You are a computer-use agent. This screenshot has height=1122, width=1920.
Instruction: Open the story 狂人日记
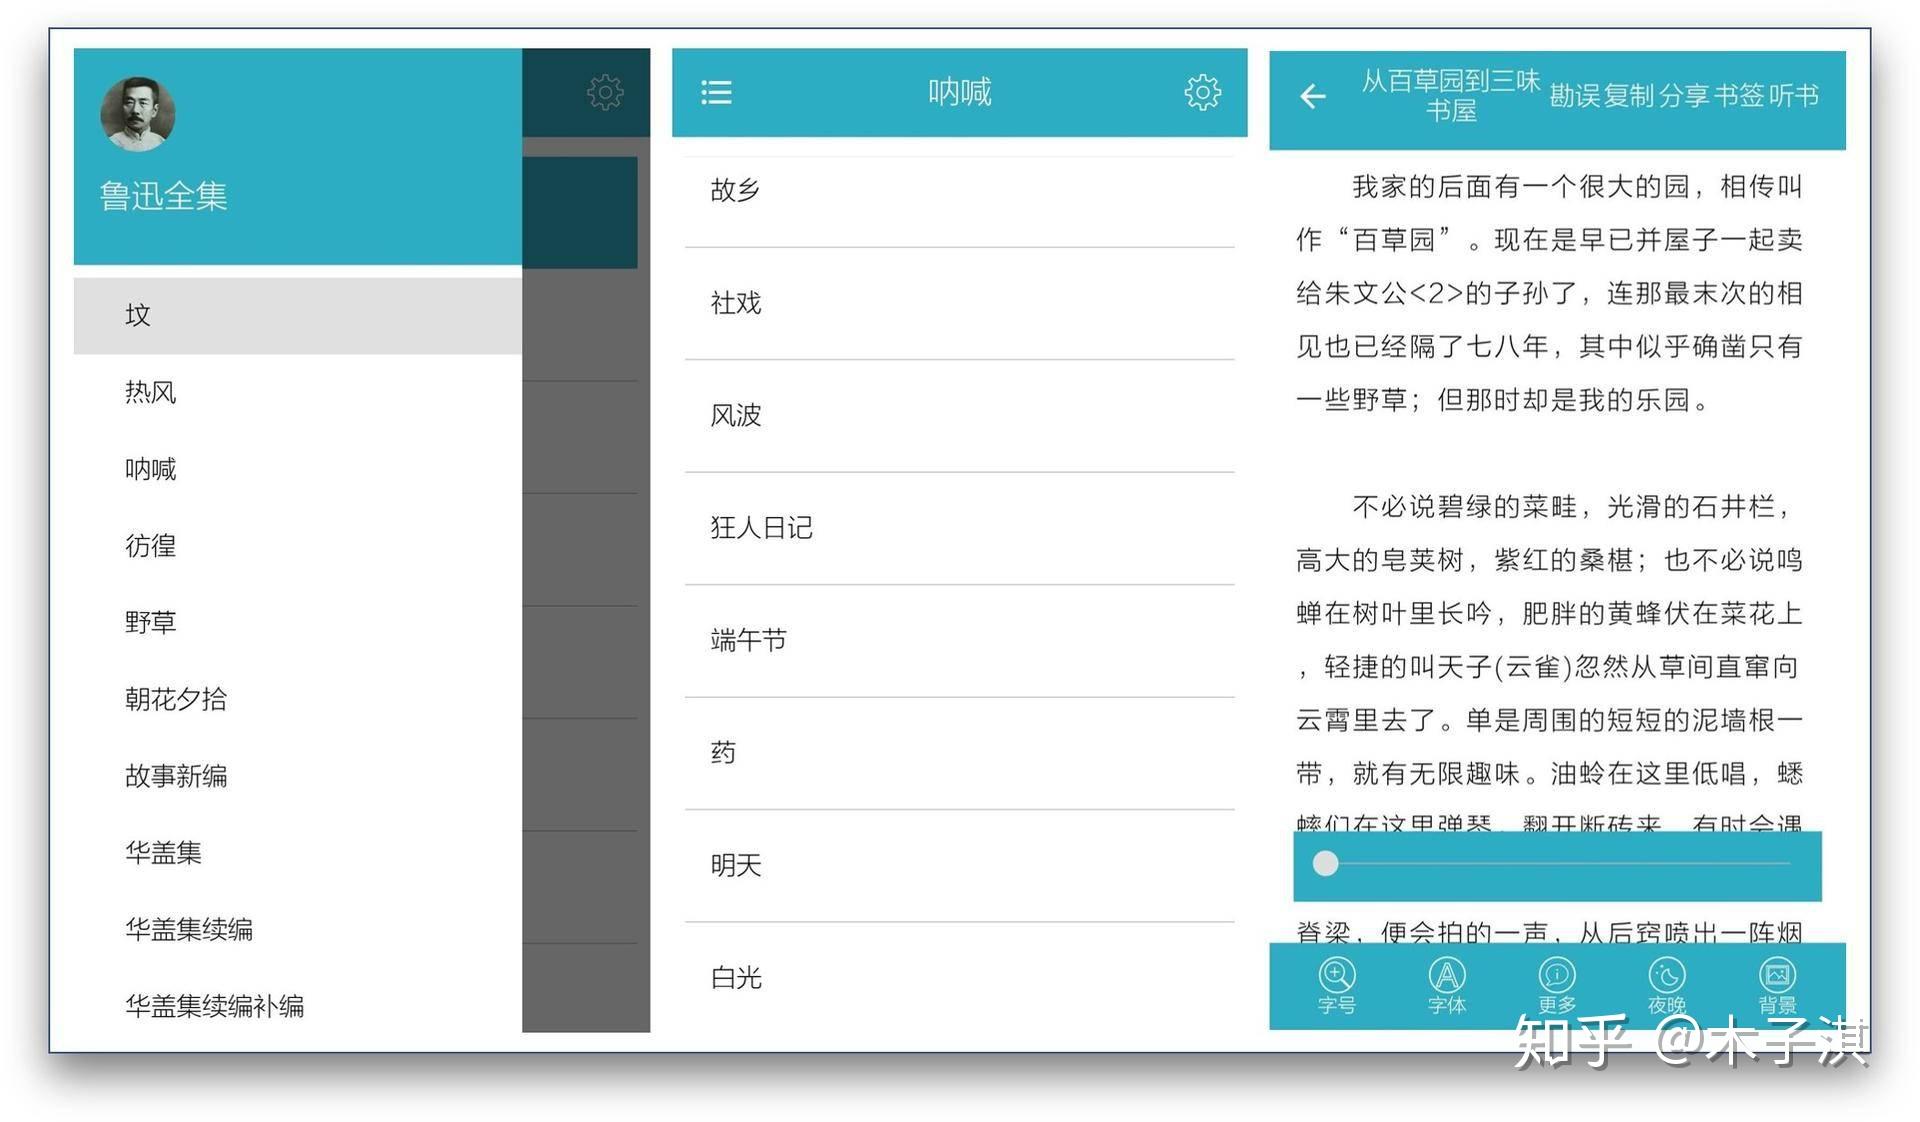[x=761, y=528]
